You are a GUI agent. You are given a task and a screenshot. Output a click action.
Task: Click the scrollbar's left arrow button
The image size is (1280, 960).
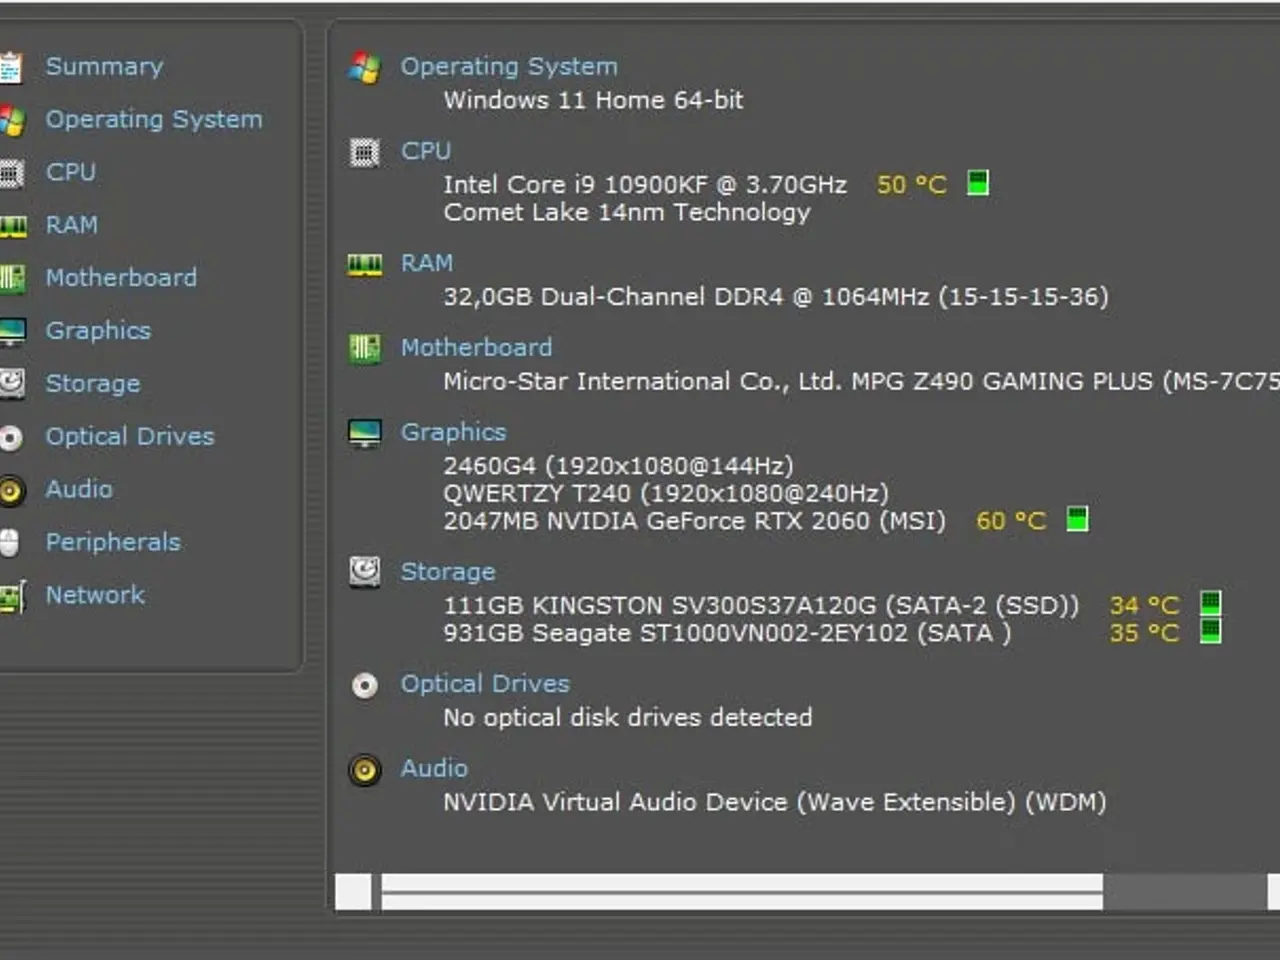[x=353, y=892]
